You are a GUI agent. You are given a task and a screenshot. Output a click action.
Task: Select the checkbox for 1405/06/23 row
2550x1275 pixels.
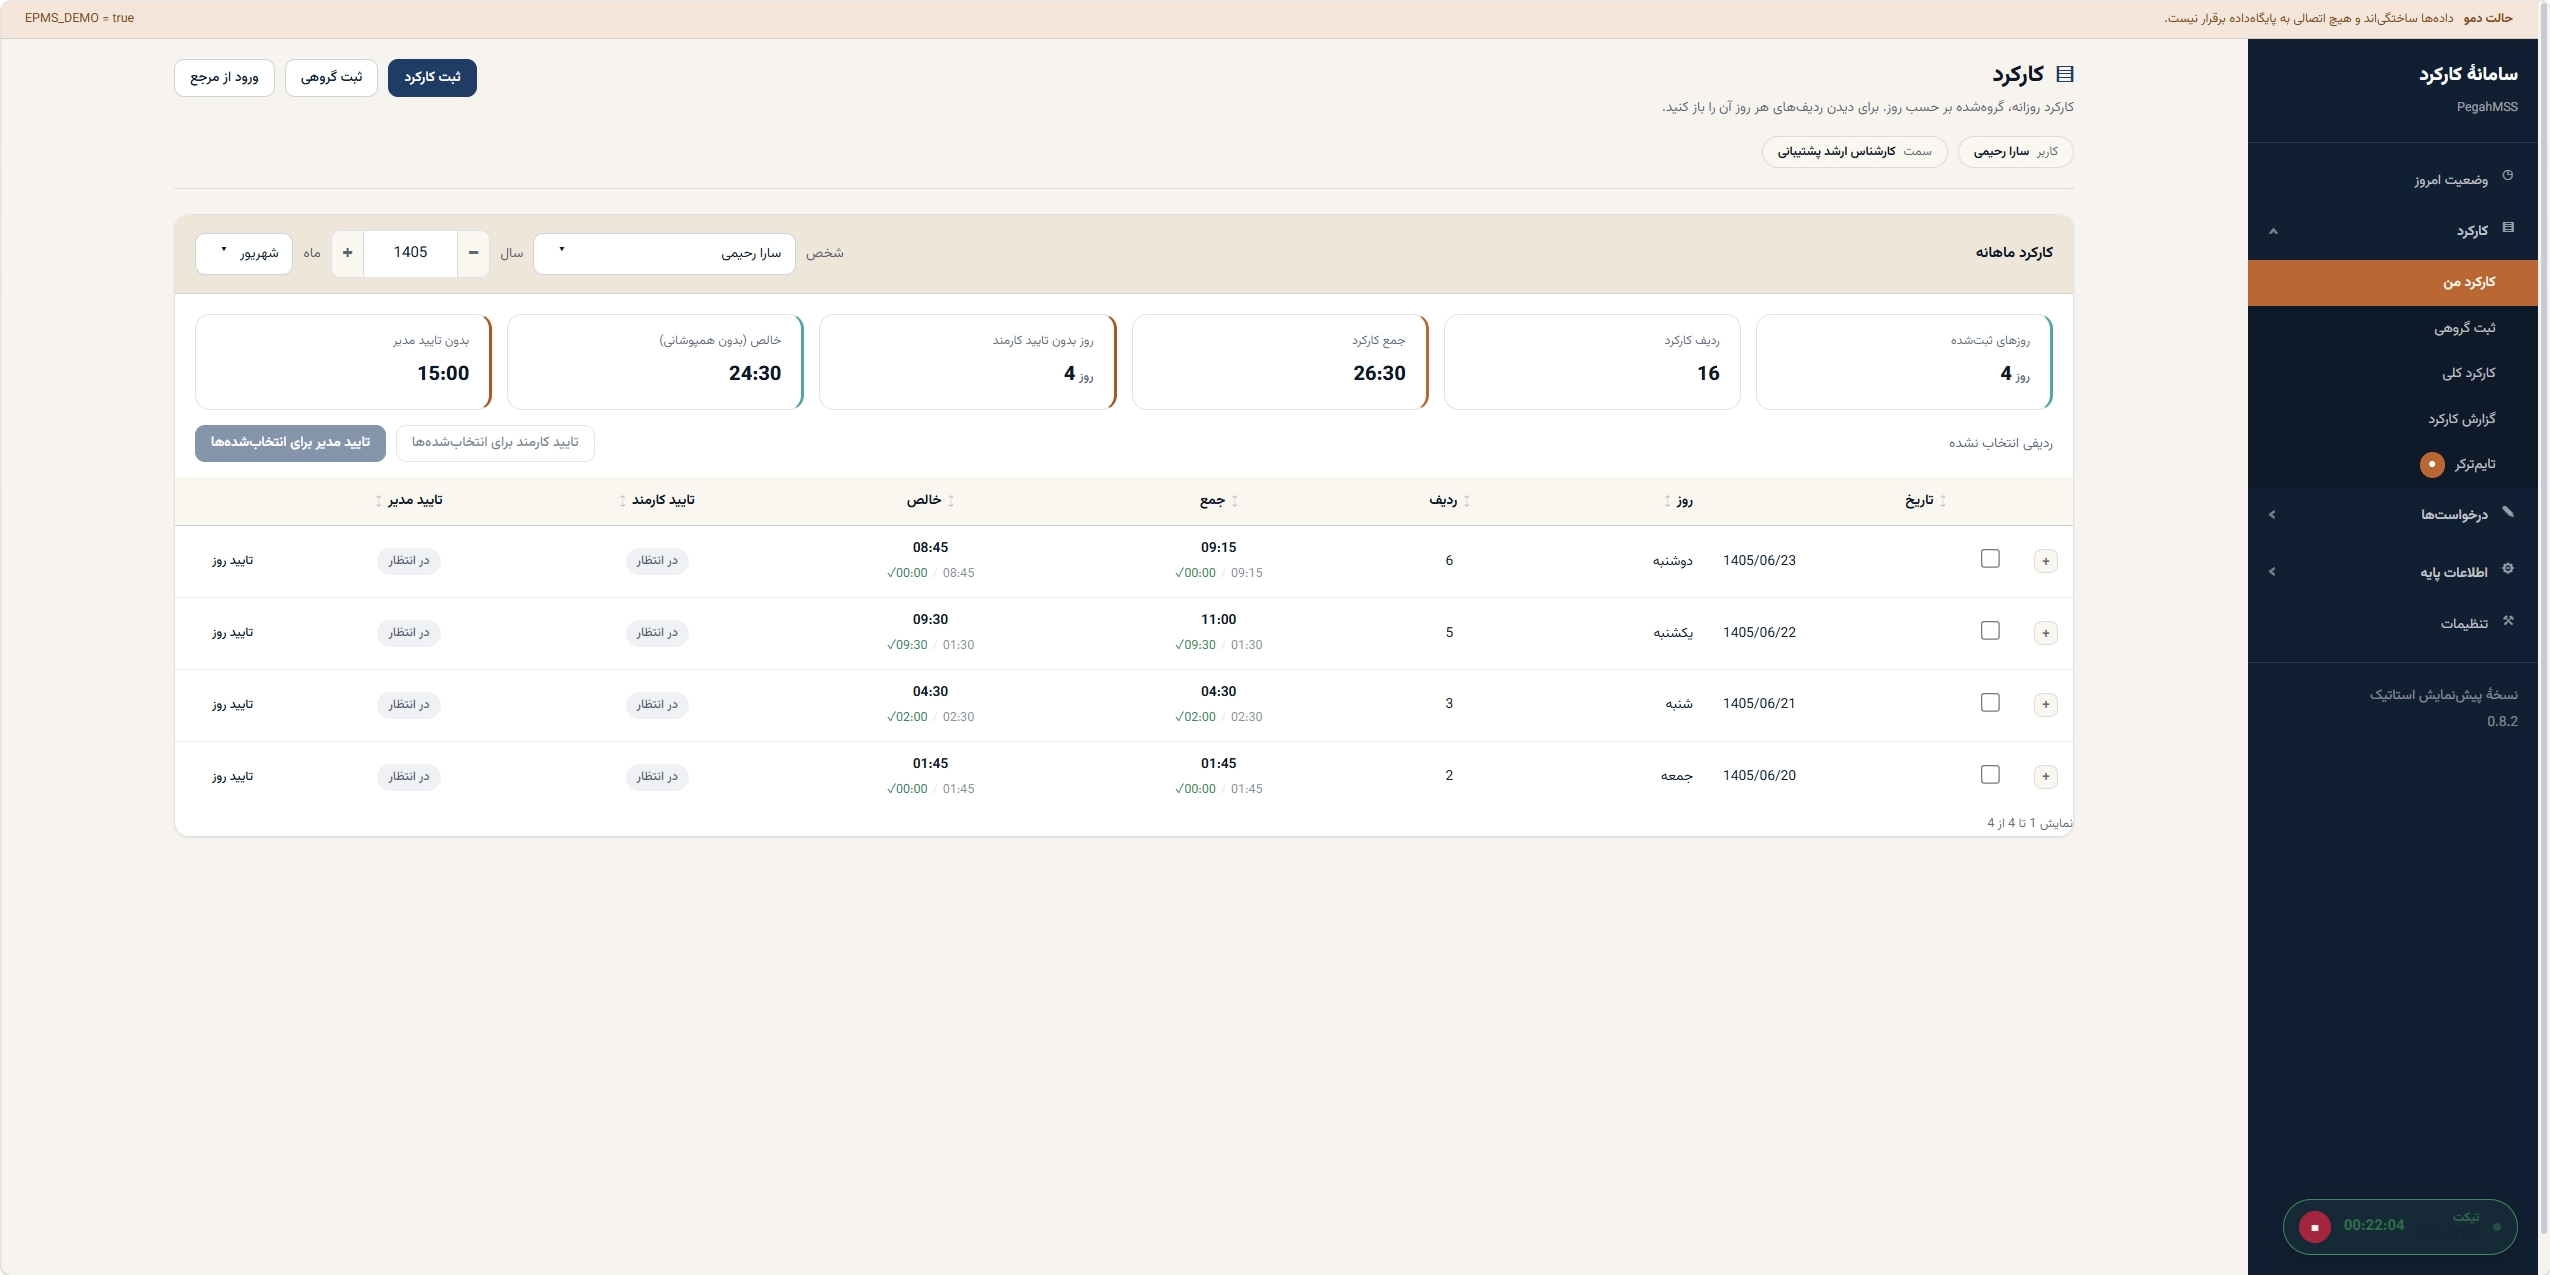click(x=1990, y=559)
